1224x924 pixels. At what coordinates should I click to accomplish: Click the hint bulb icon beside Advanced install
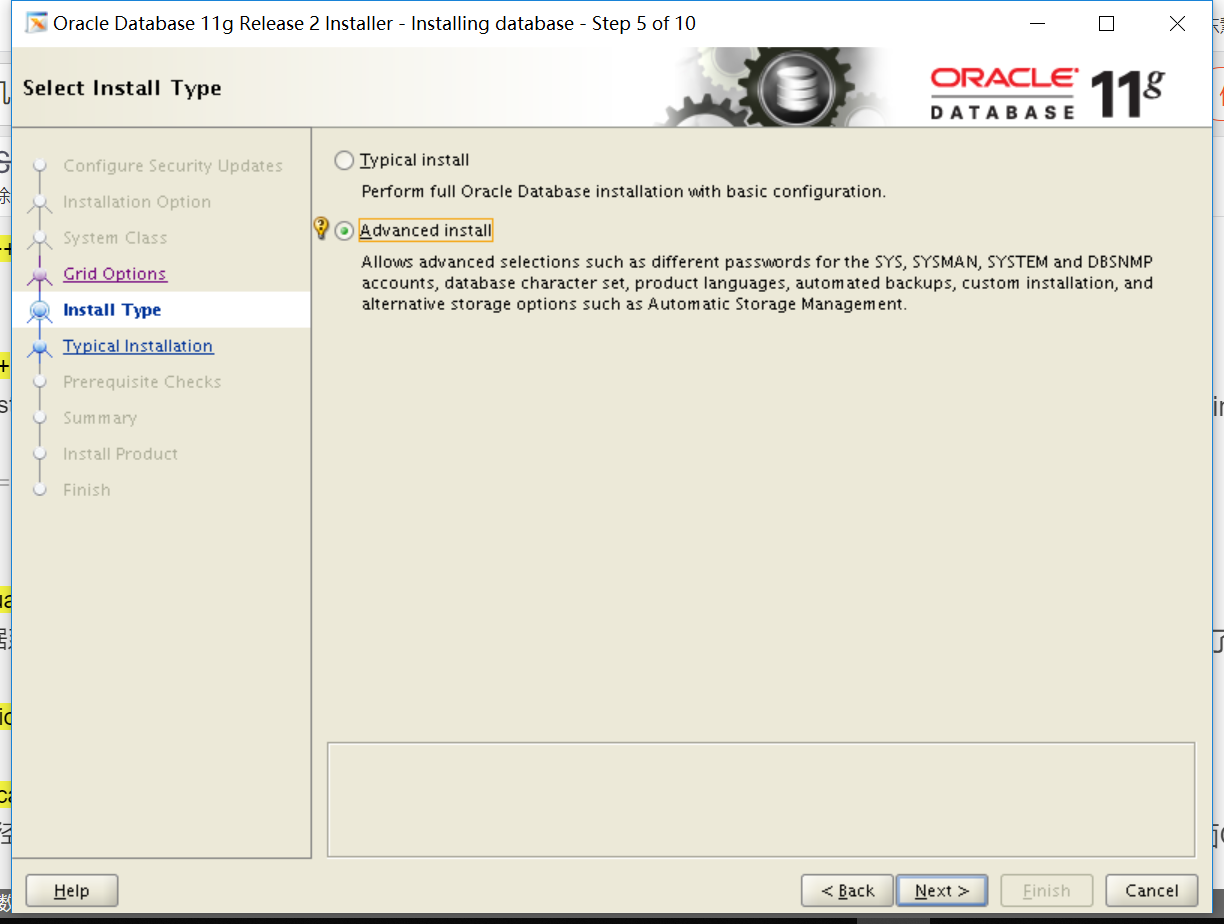(321, 229)
